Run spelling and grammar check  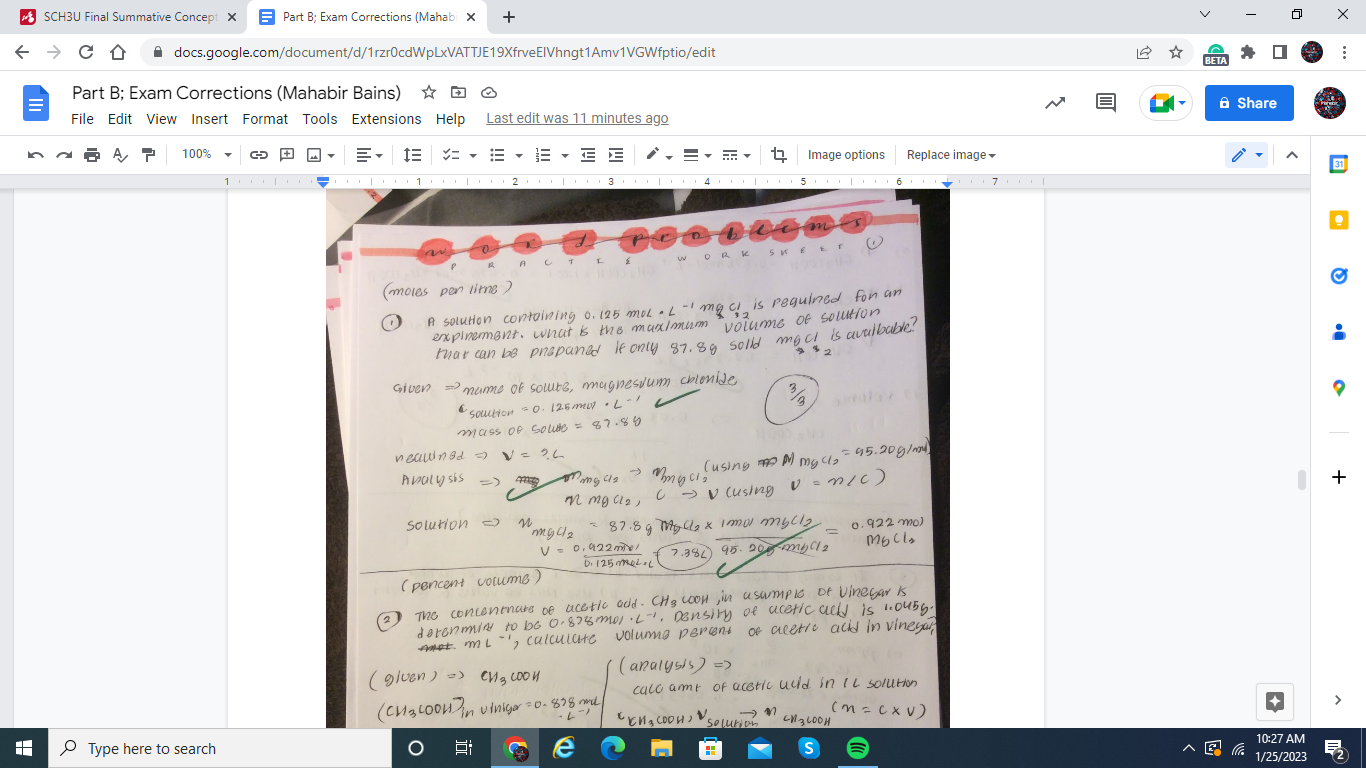coord(117,154)
